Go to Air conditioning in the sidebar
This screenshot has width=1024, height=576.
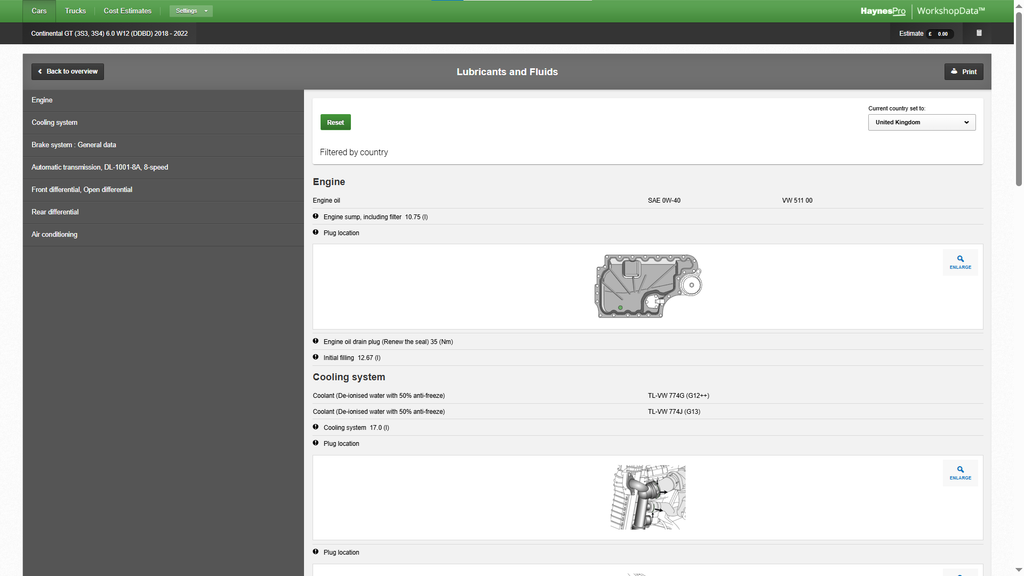click(163, 234)
